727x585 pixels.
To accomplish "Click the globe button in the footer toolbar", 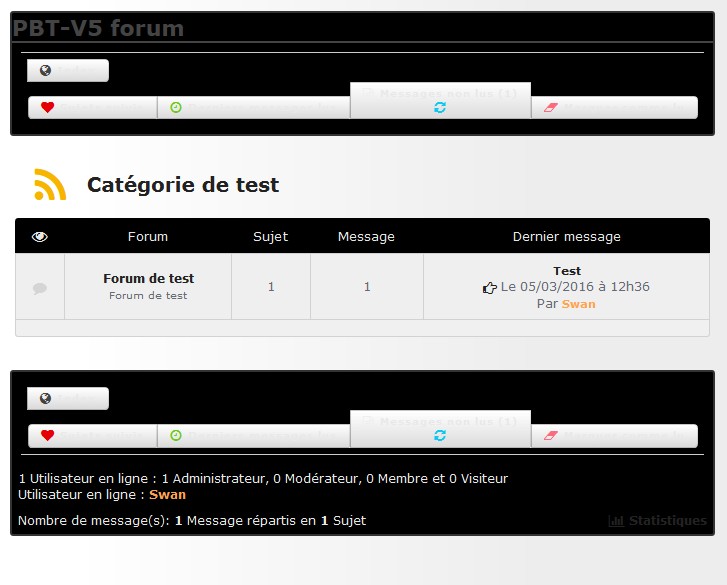I will (x=67, y=399).
